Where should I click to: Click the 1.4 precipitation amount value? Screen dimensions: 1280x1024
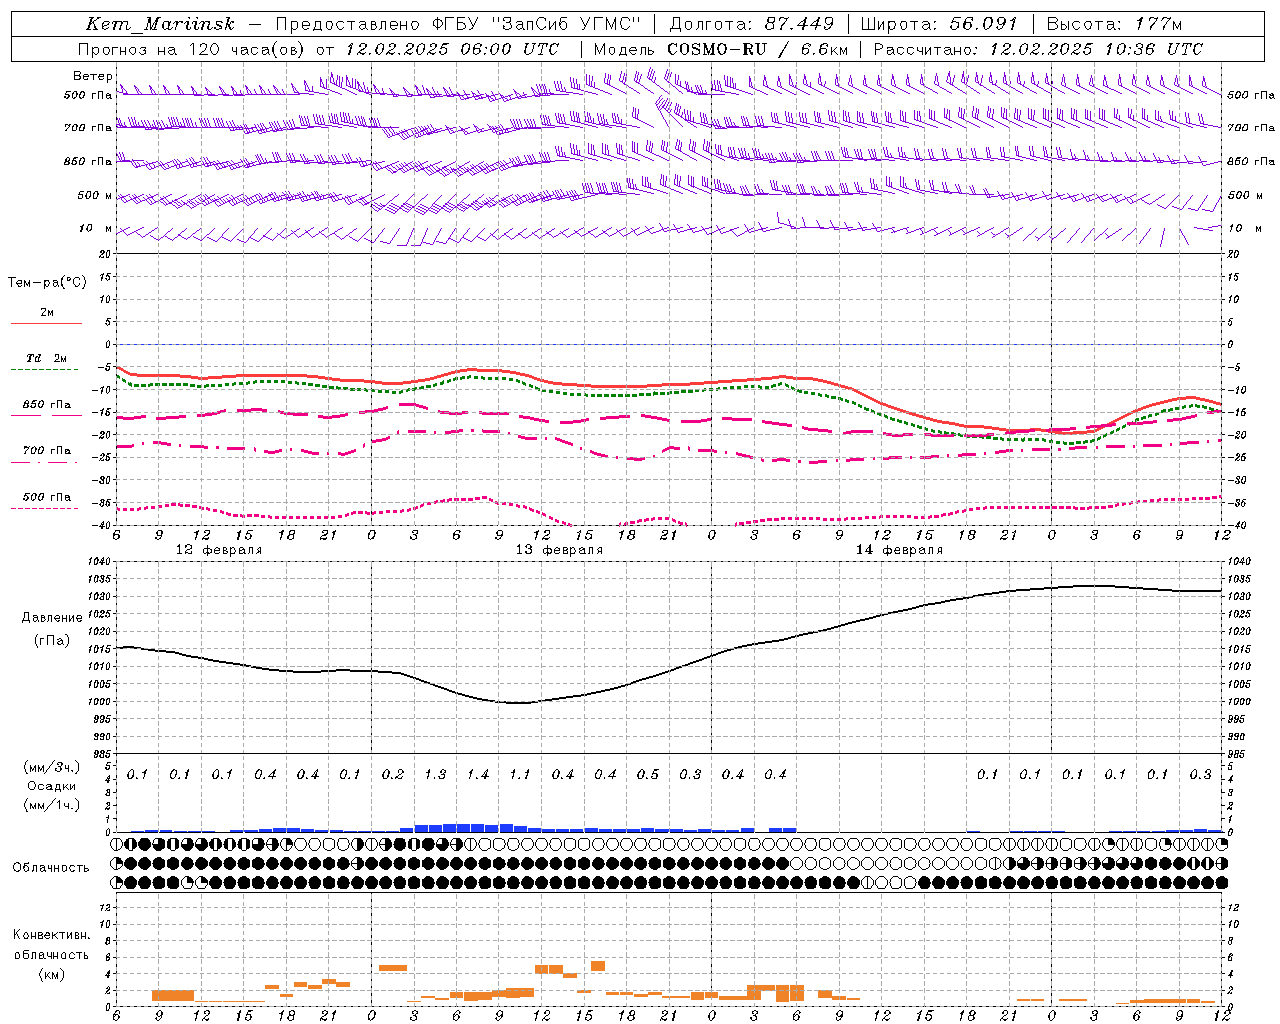(478, 775)
